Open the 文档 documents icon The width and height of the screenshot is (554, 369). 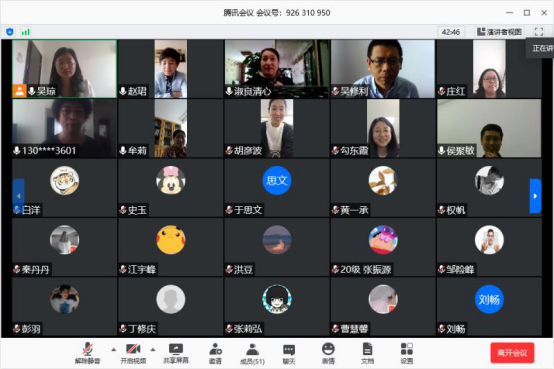[367, 353]
